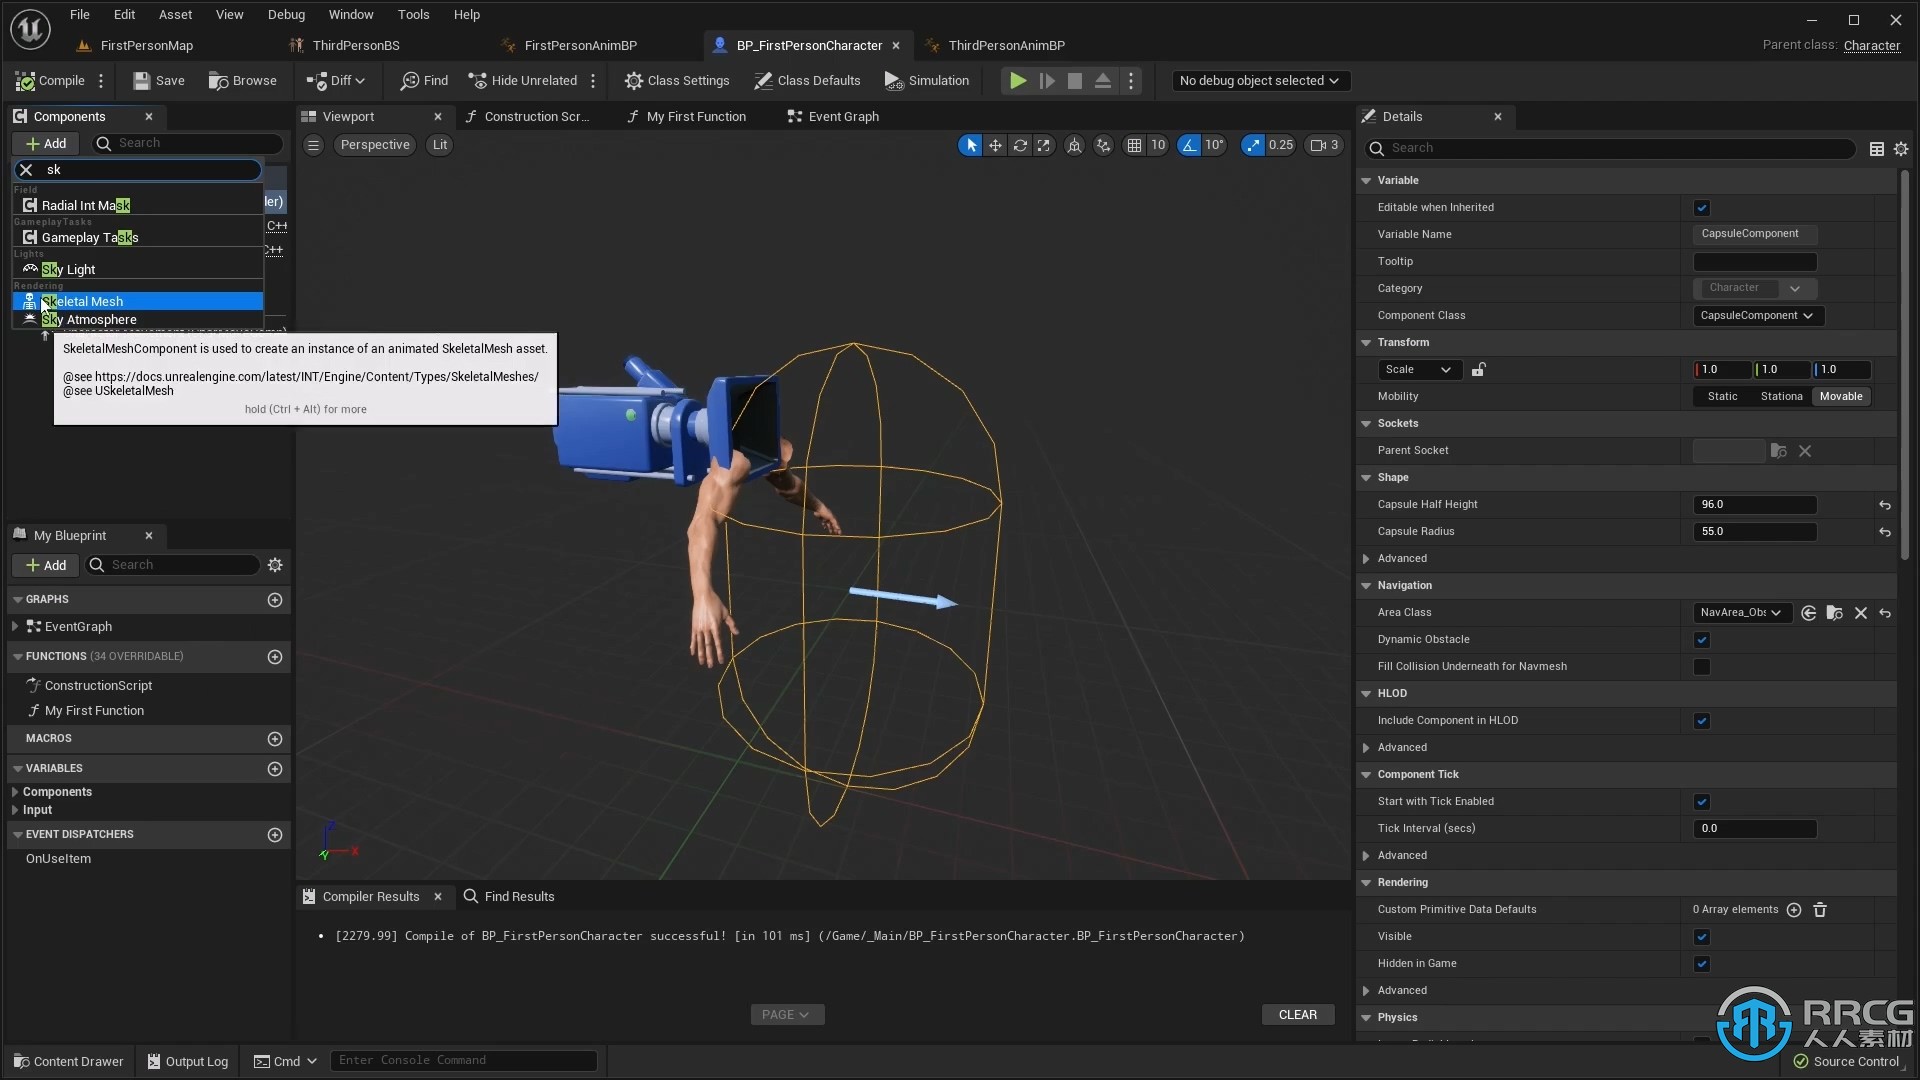This screenshot has height=1080, width=1920.
Task: Add a new macro
Action: click(x=275, y=739)
